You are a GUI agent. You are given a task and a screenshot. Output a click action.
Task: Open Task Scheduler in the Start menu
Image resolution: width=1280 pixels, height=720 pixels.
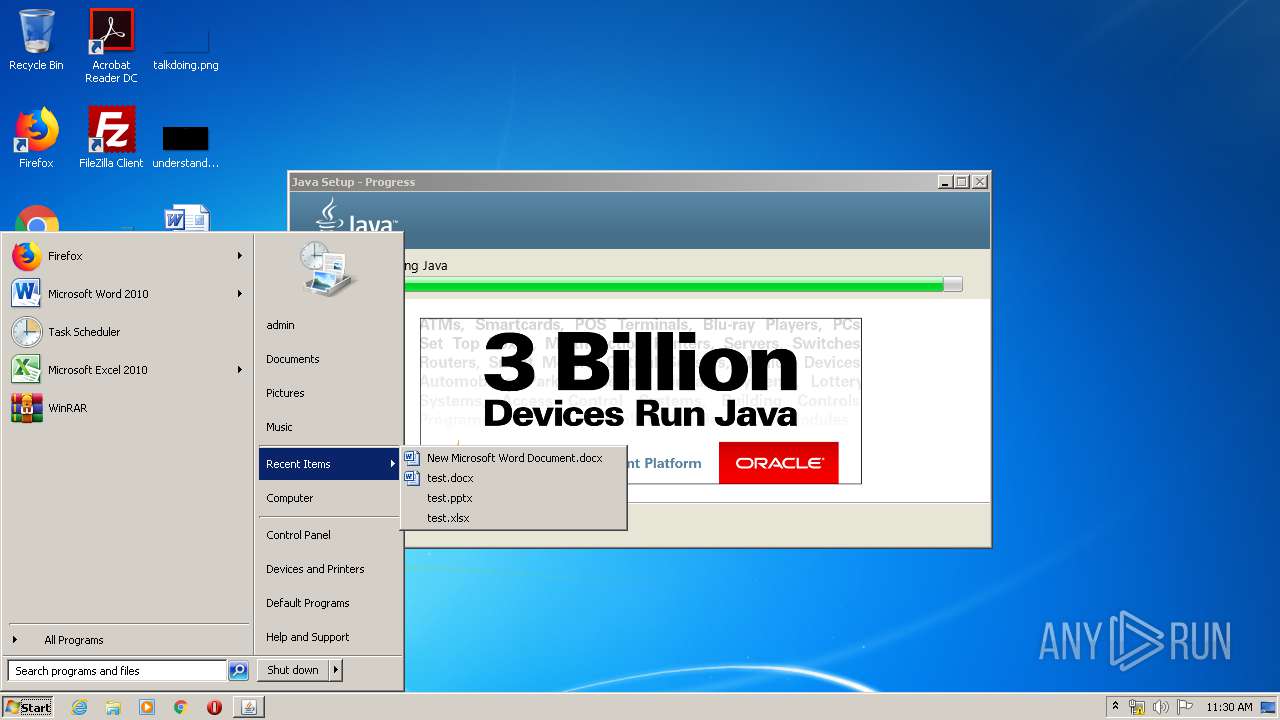tap(127, 332)
